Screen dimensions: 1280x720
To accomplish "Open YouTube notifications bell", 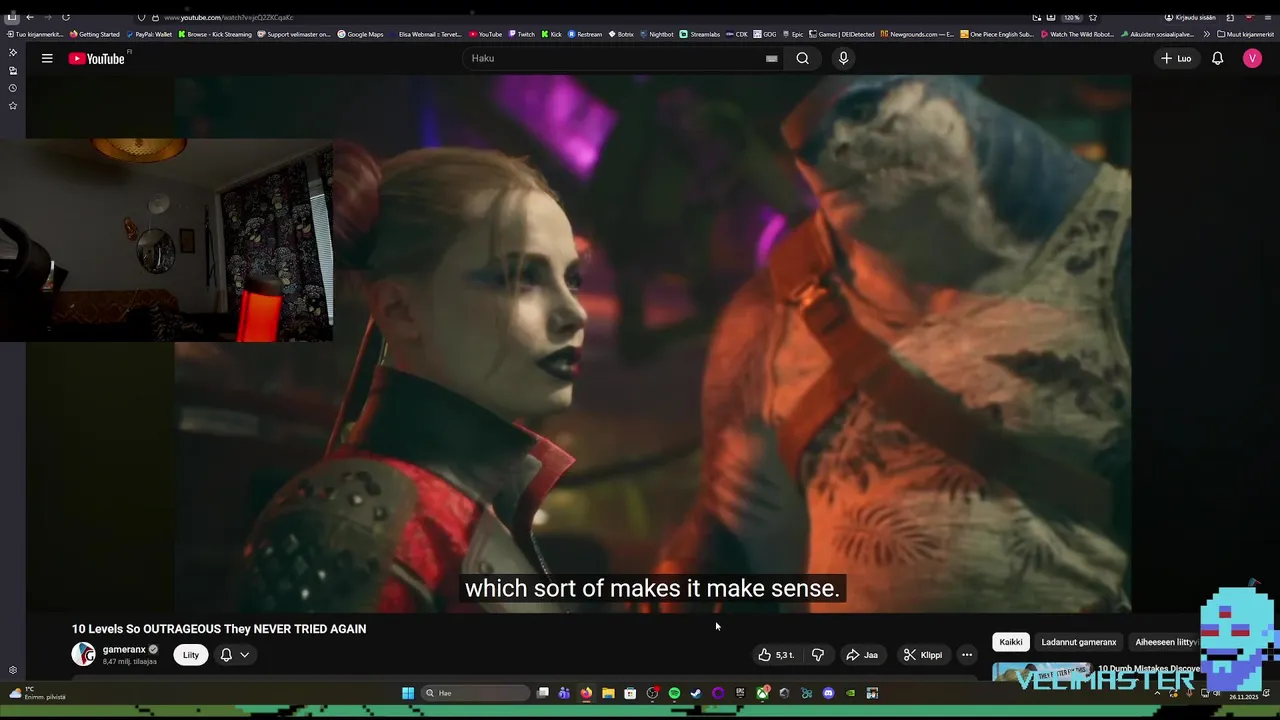I will click(1217, 59).
